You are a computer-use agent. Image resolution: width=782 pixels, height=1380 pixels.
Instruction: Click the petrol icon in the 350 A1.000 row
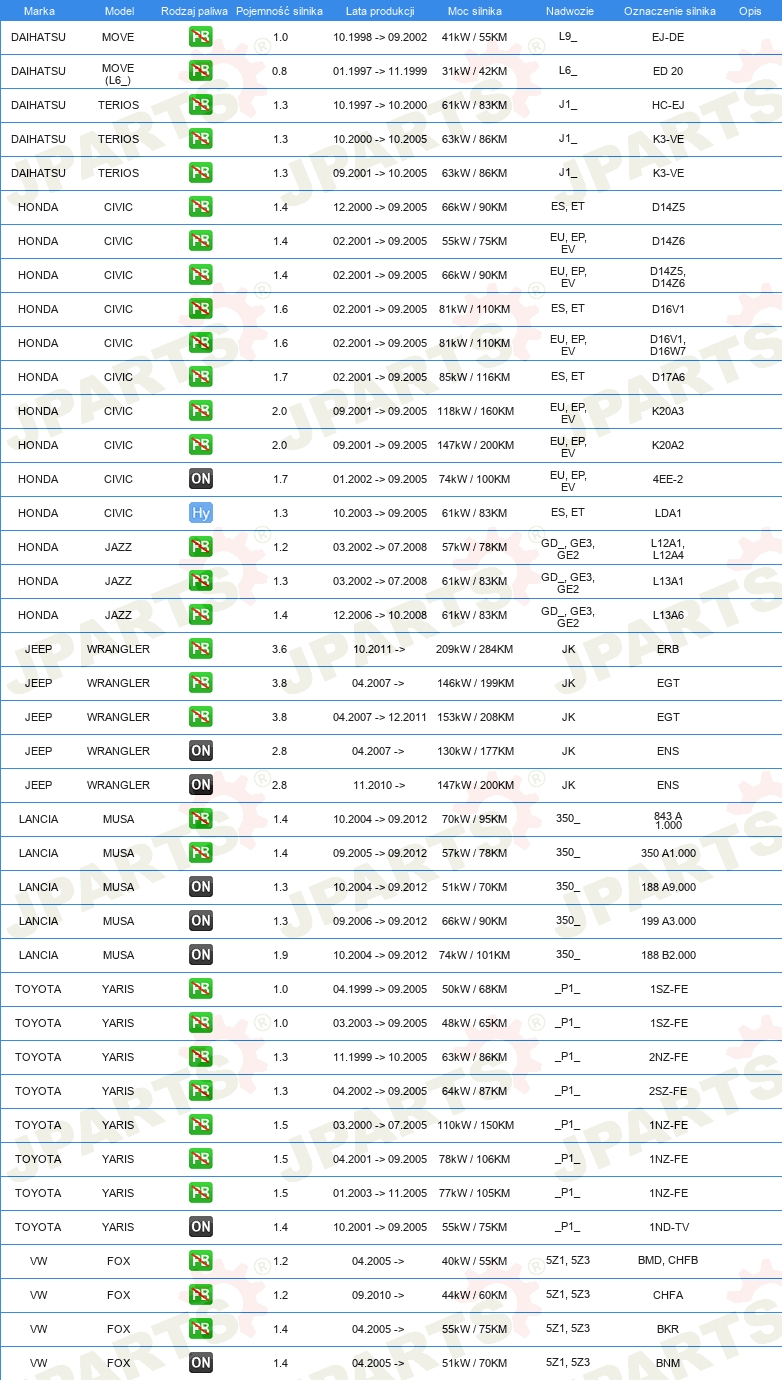(201, 853)
